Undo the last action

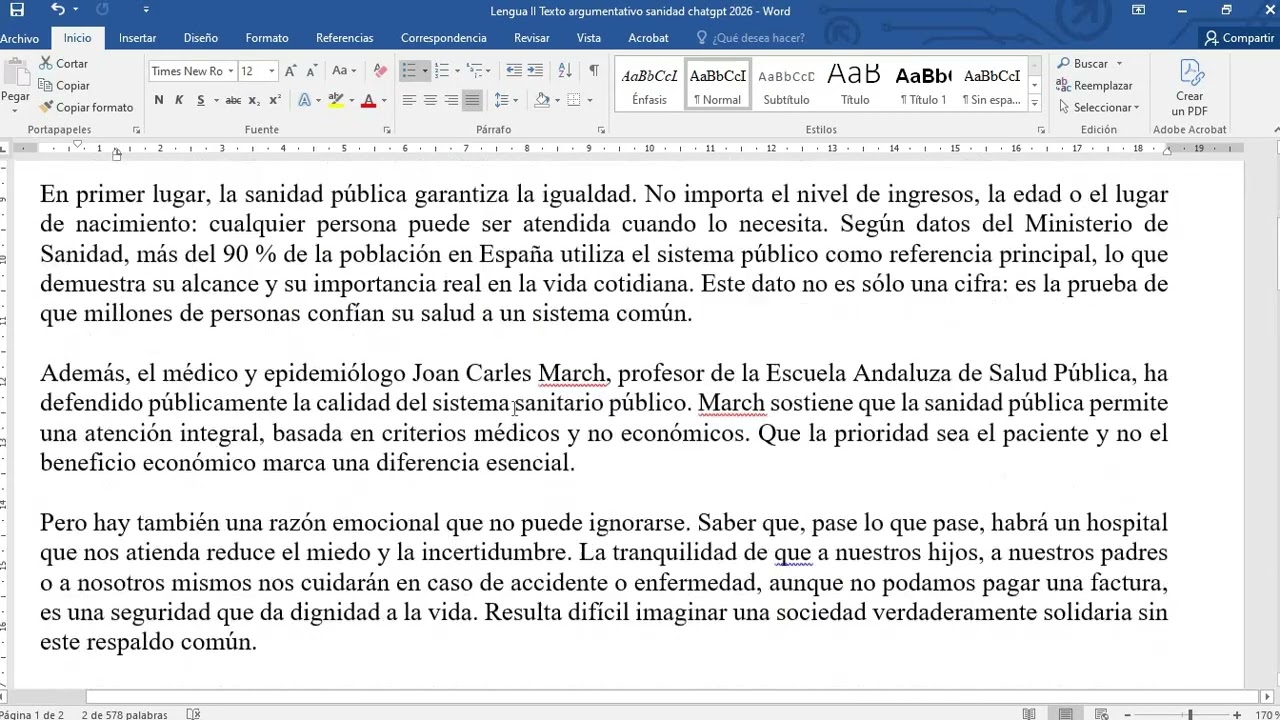(x=58, y=10)
